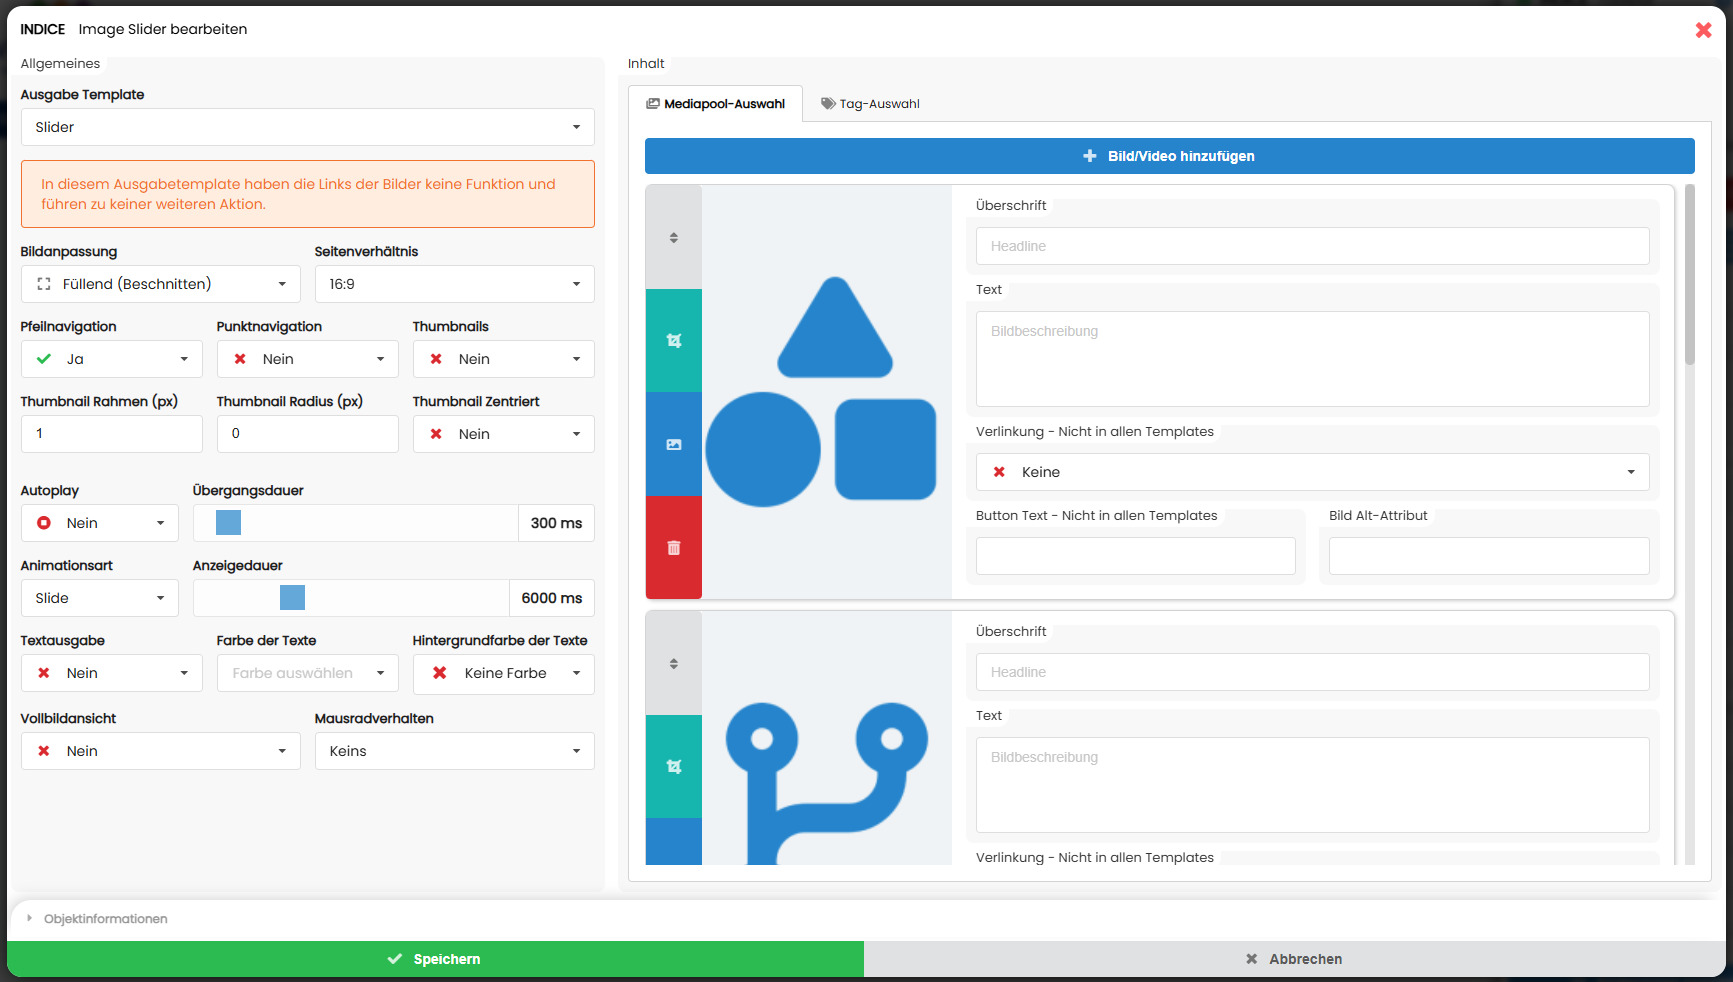The height and width of the screenshot is (982, 1733).
Task: Switch to the Tag-Auswahl tab
Action: (x=870, y=104)
